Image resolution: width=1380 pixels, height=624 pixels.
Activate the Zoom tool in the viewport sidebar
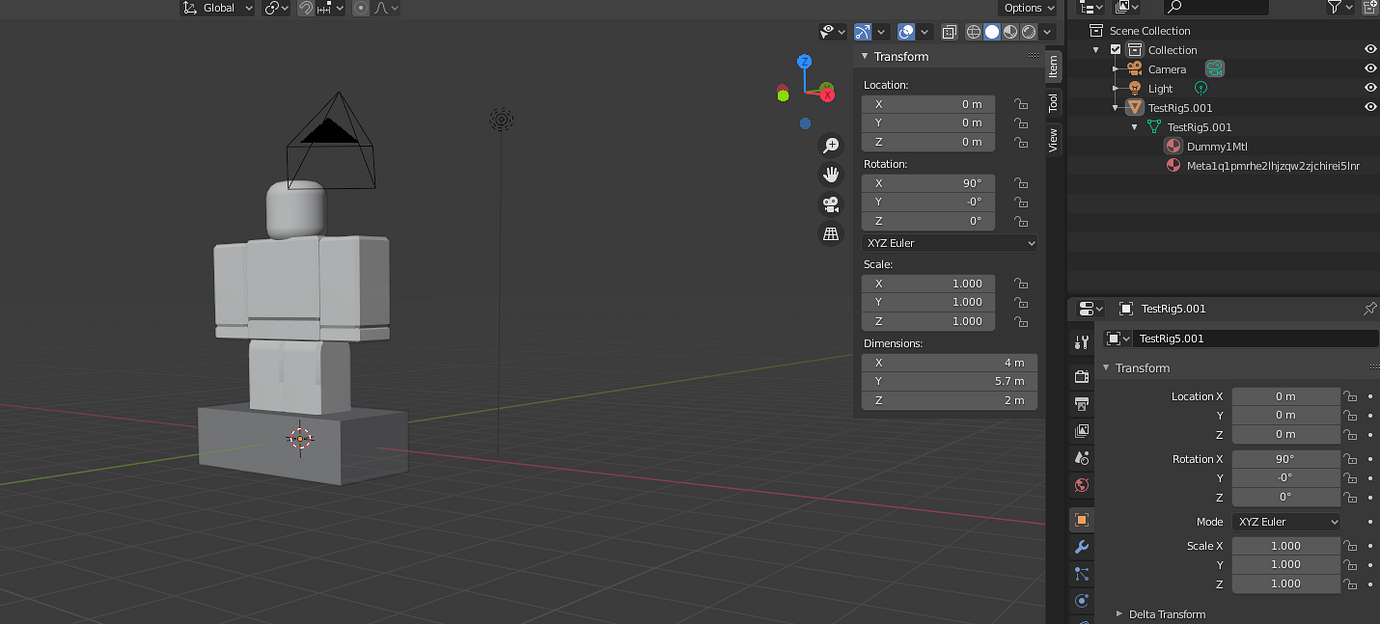pos(830,145)
